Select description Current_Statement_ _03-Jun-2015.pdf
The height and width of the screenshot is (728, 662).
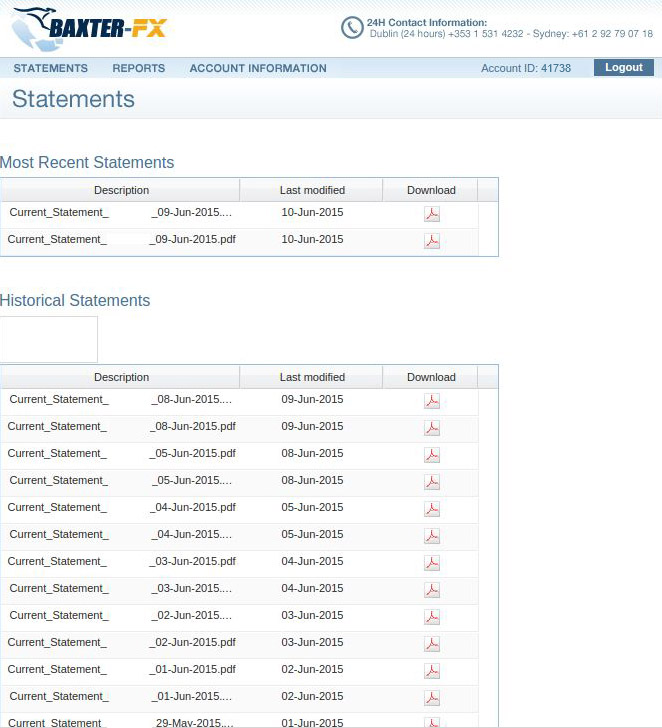pos(122,561)
